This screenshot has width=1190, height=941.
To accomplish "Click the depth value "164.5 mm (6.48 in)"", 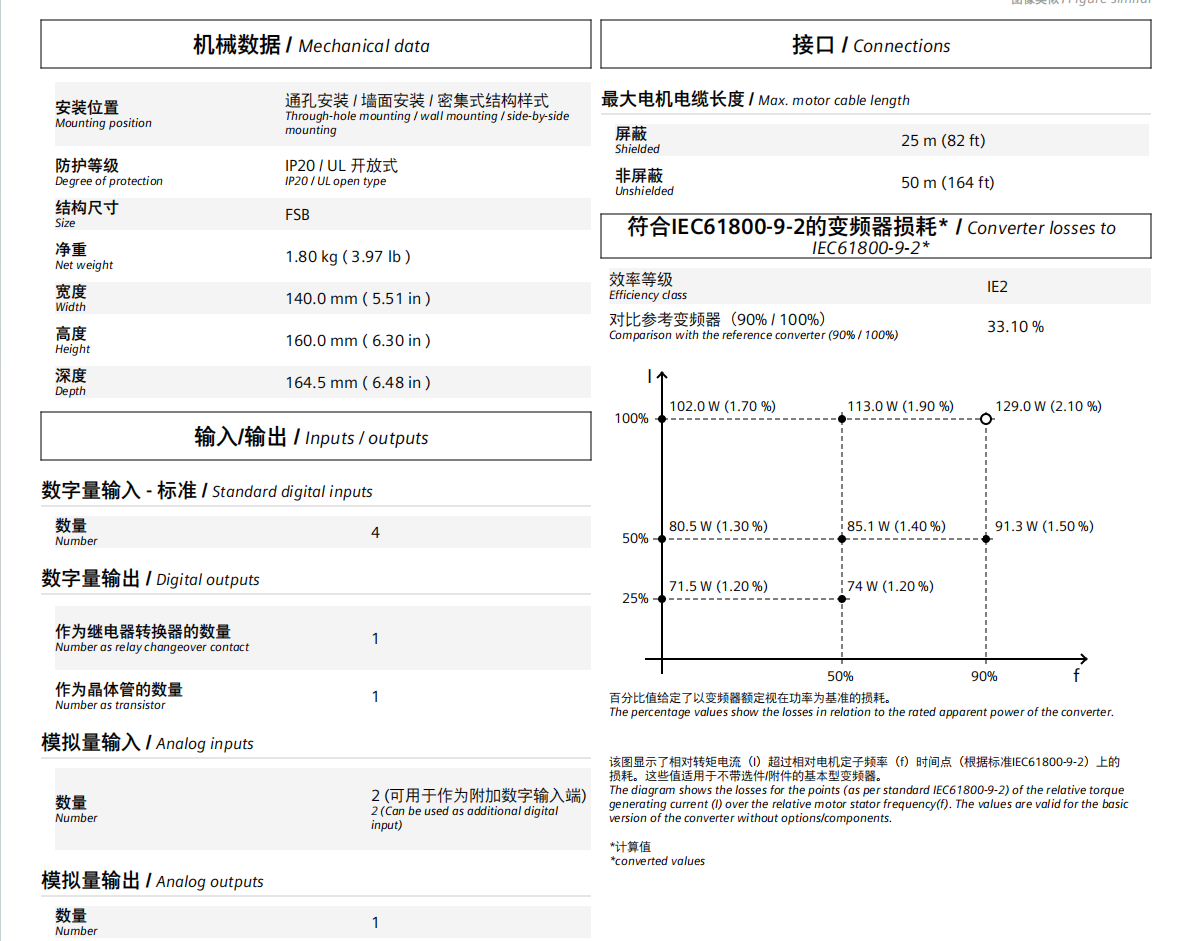I will click(x=357, y=382).
